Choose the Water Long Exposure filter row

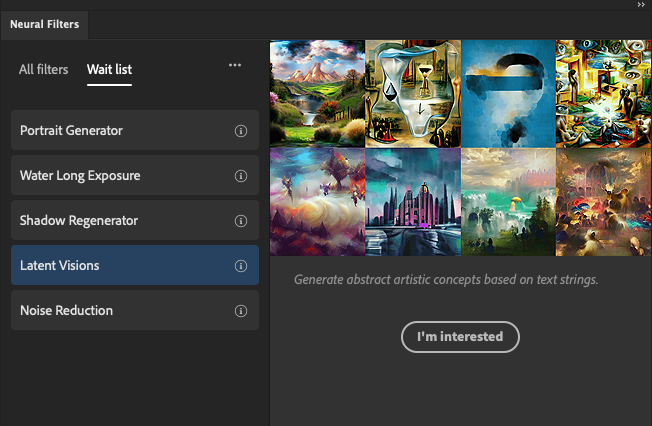pyautogui.click(x=135, y=175)
